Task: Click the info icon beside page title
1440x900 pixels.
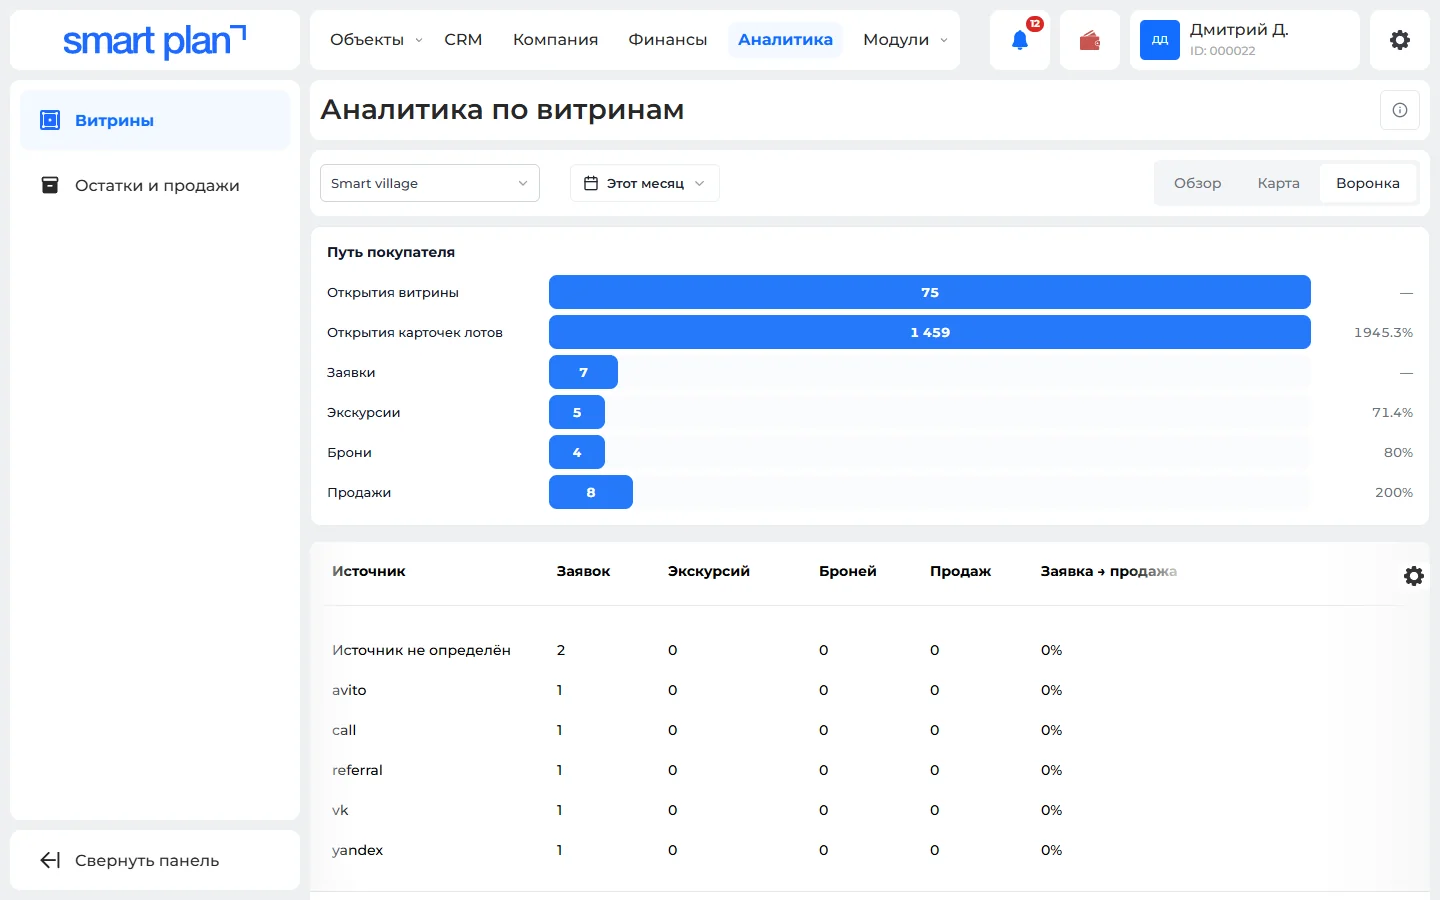Action: 1400,110
